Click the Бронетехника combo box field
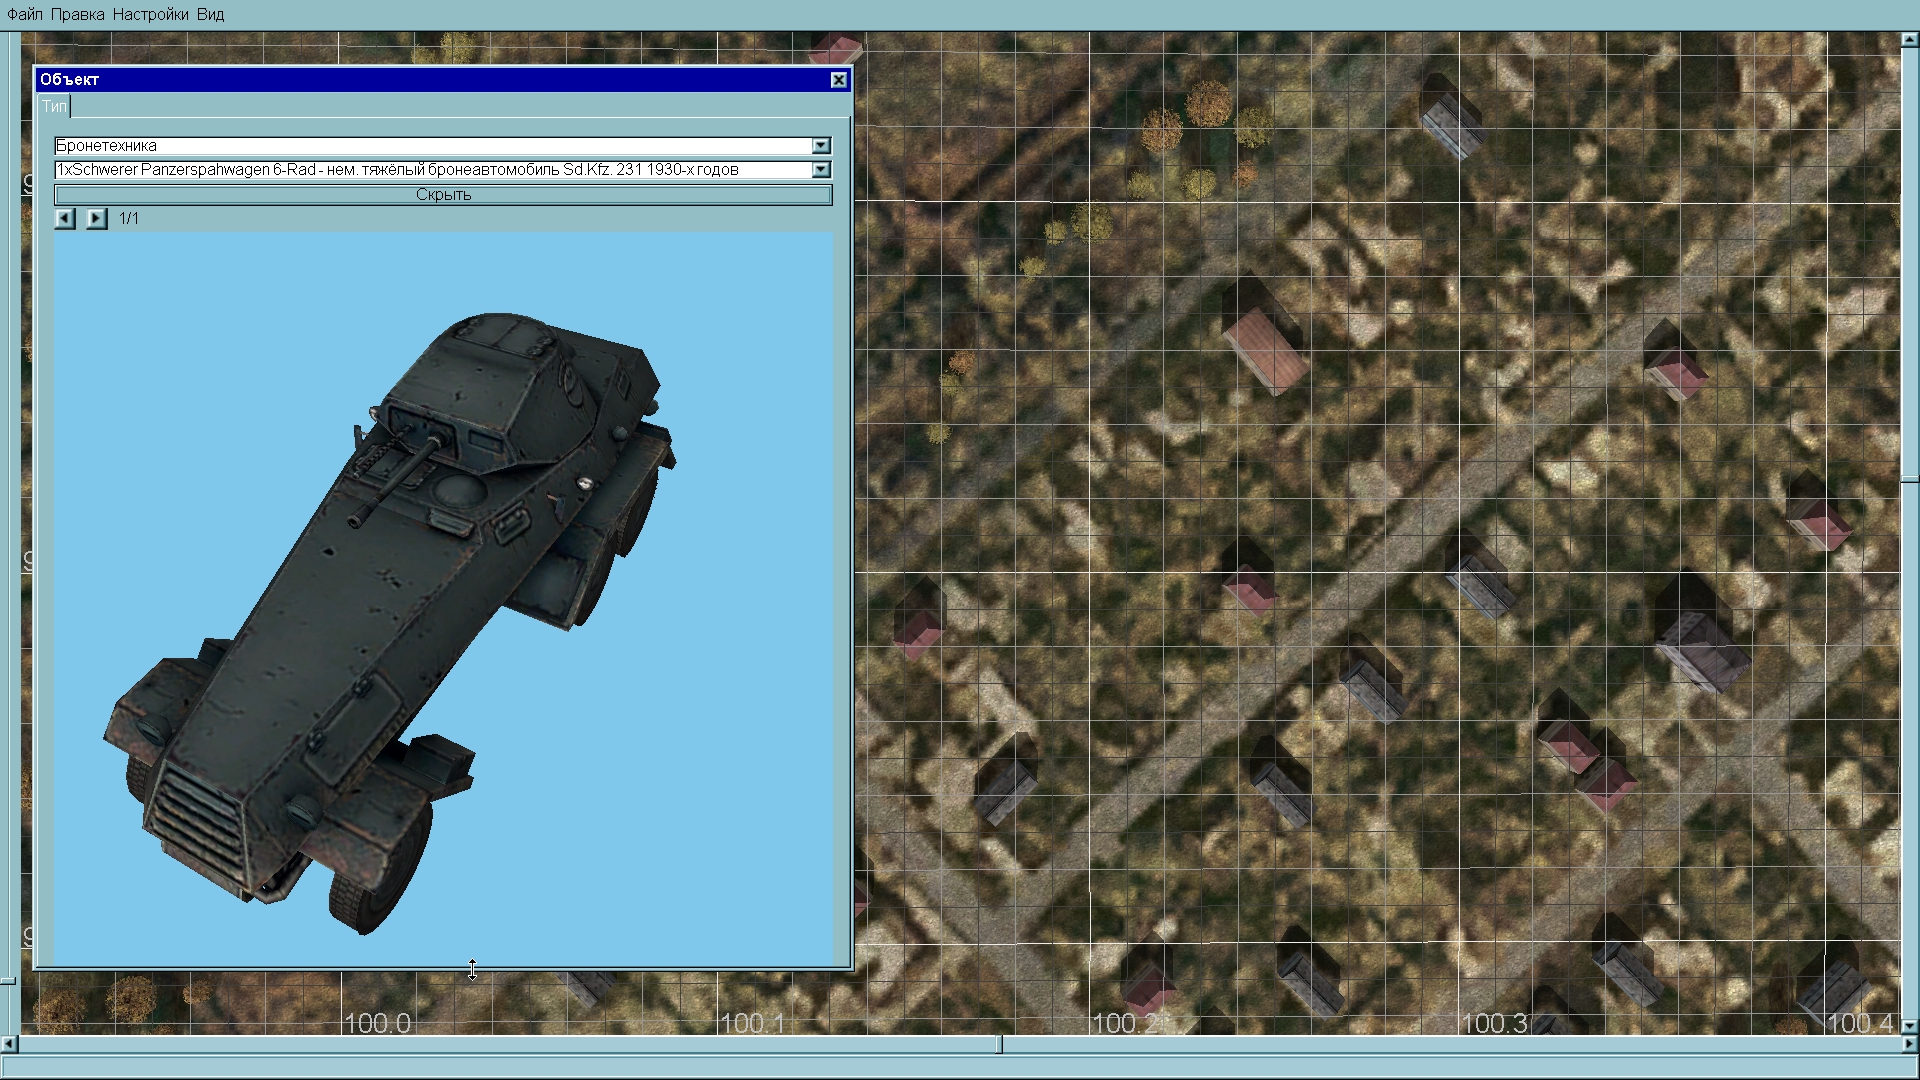The width and height of the screenshot is (1920, 1080). pos(430,146)
